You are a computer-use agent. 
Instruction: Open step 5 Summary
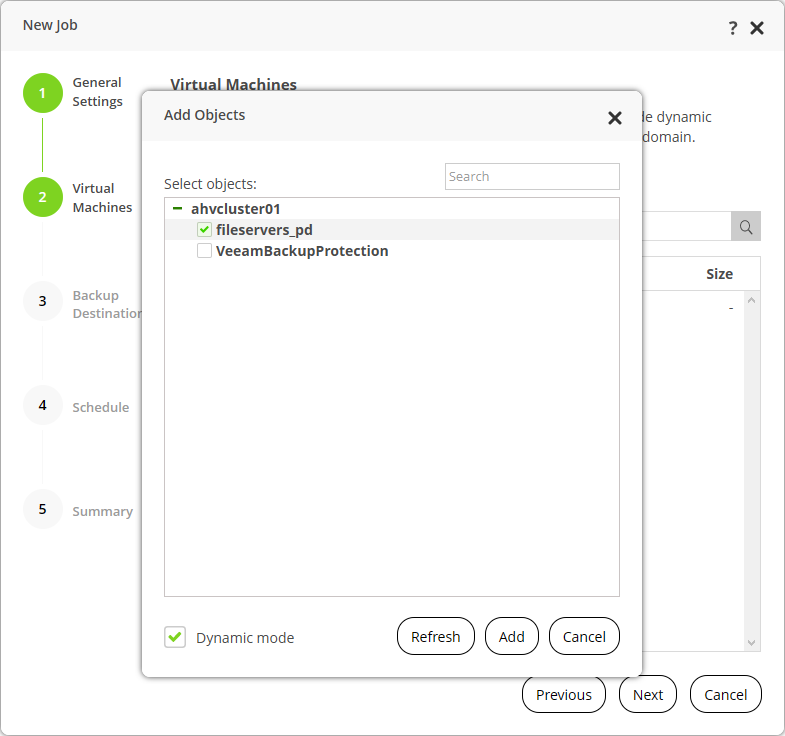43,509
